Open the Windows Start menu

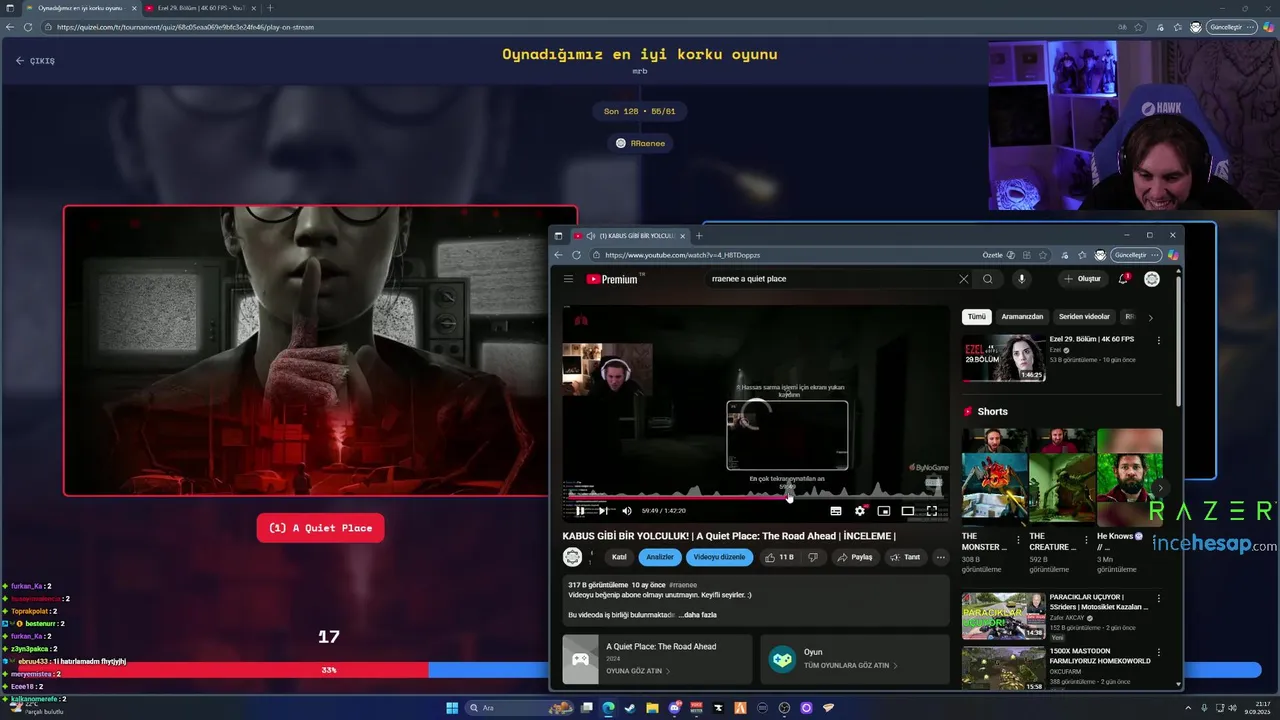tap(452, 708)
